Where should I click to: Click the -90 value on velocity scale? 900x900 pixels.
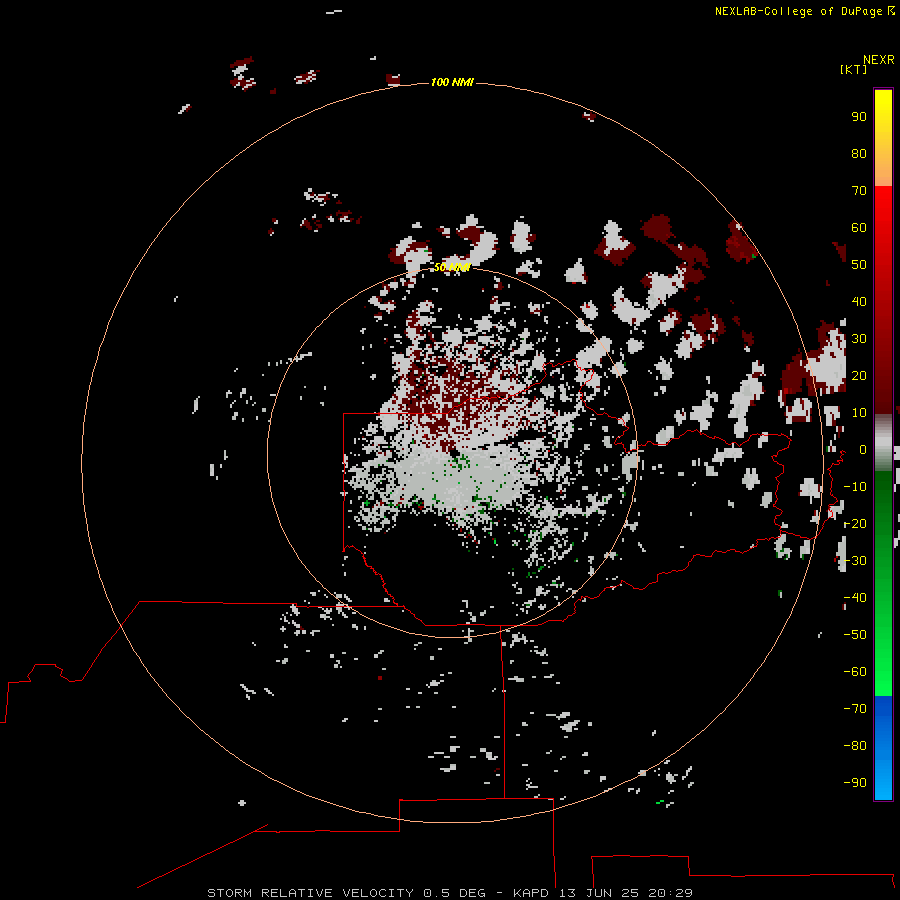tap(855, 782)
